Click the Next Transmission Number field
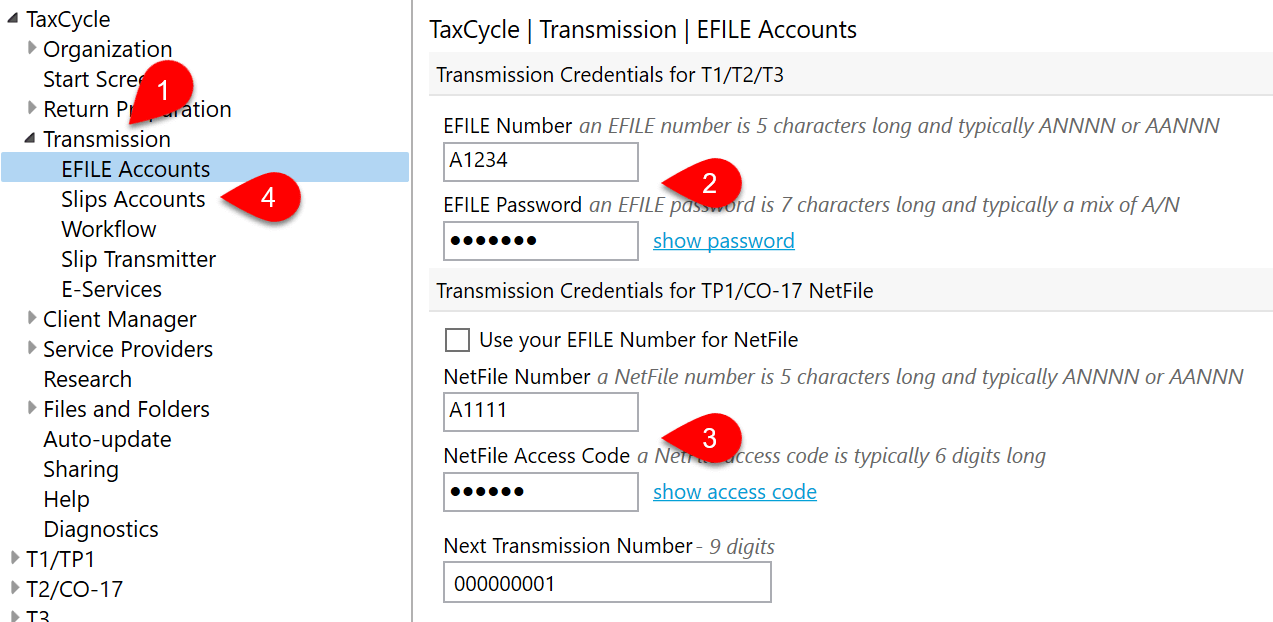The image size is (1273, 622). pyautogui.click(x=606, y=582)
